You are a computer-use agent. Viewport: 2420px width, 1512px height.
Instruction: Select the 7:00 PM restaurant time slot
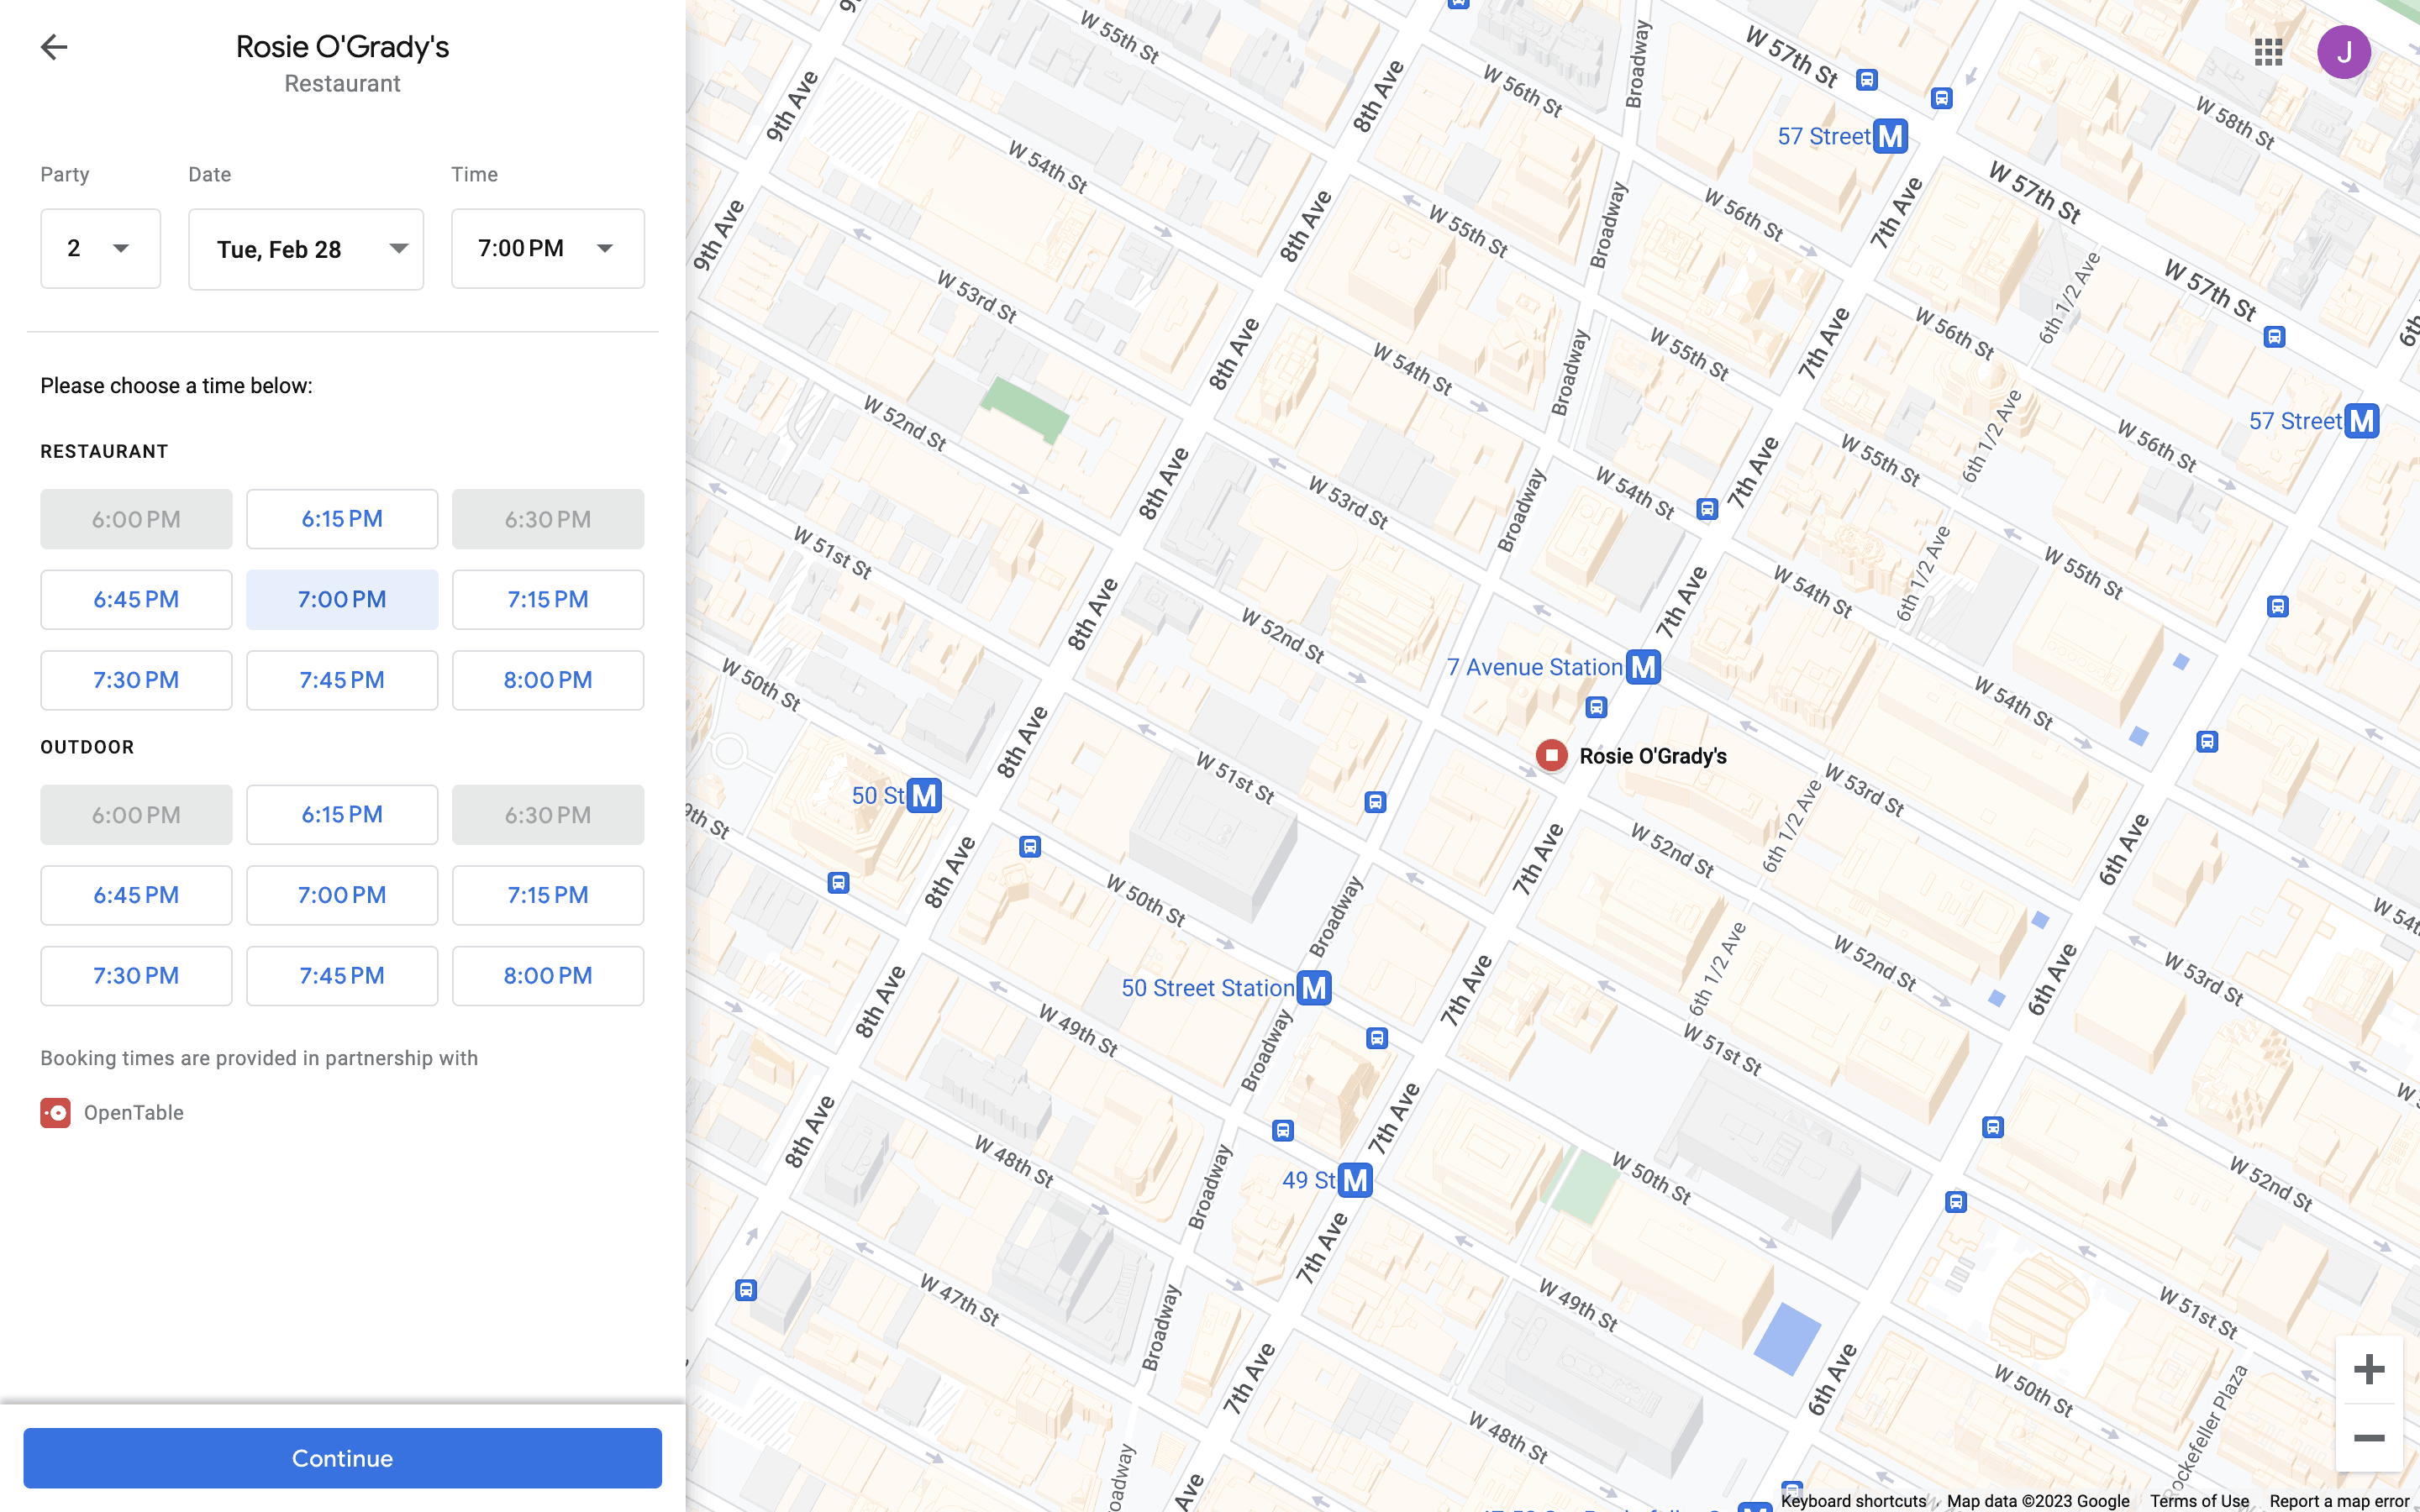point(342,599)
